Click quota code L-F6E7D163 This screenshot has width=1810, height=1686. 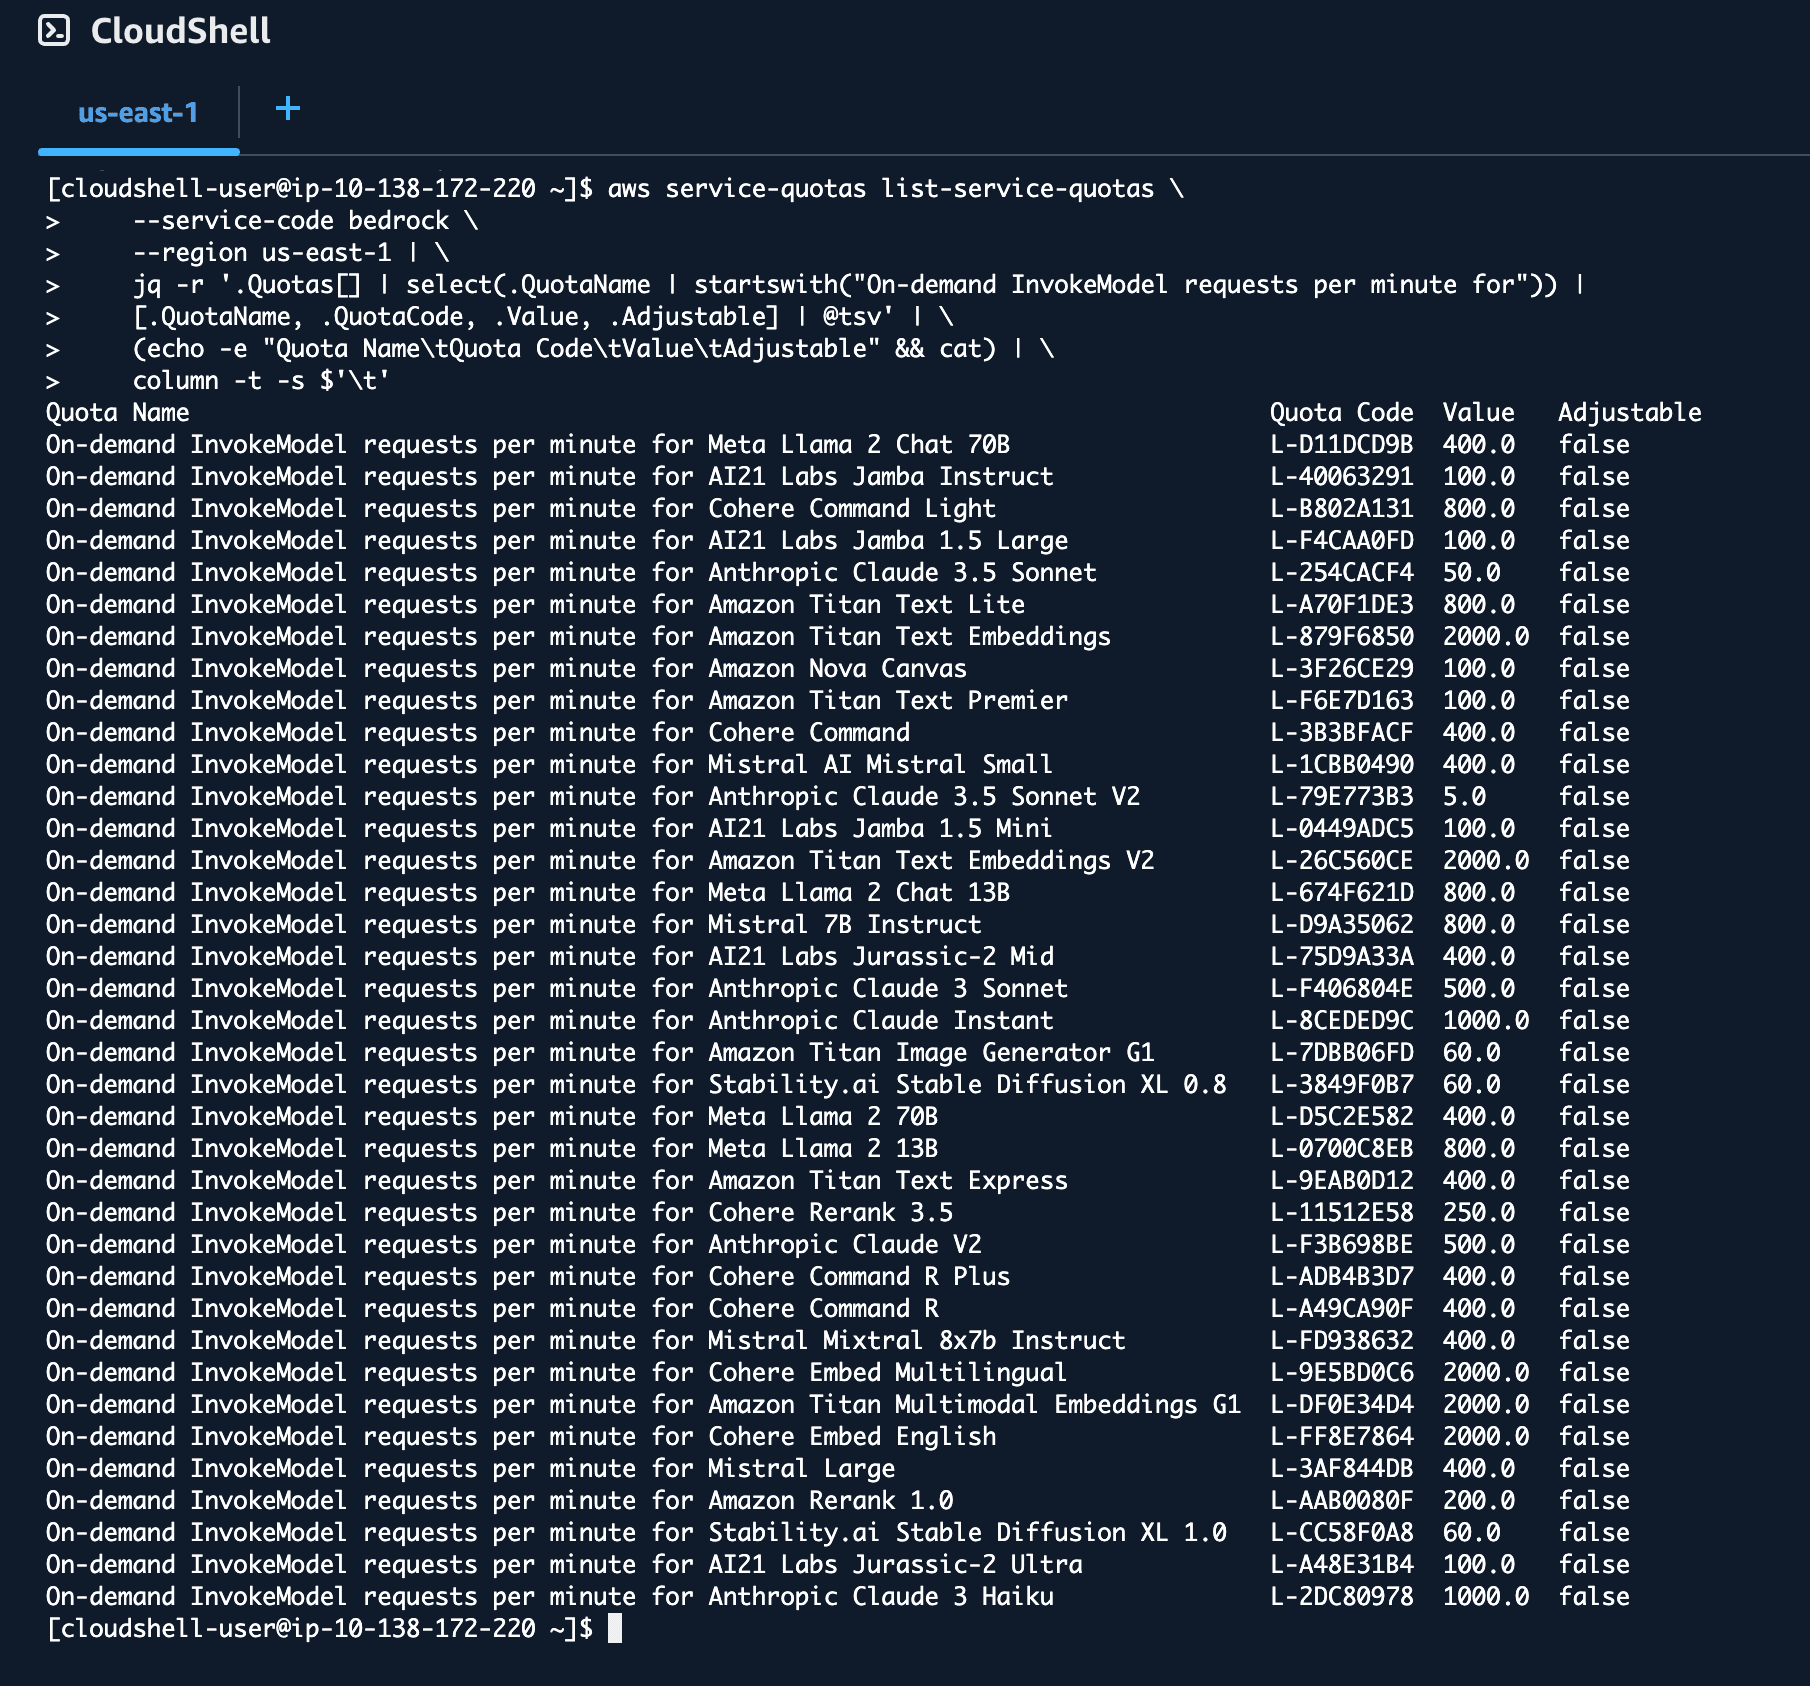1341,700
